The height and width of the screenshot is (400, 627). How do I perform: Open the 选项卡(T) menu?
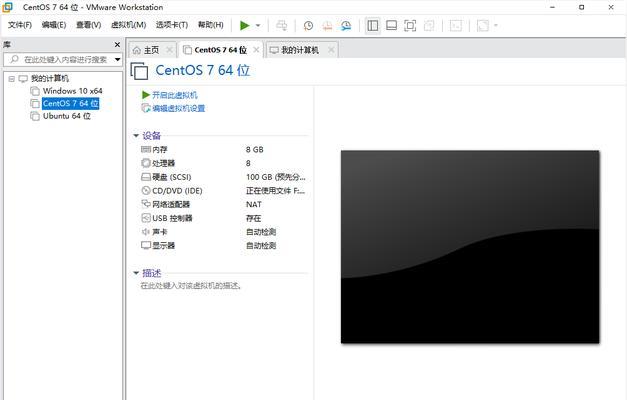click(x=172, y=25)
